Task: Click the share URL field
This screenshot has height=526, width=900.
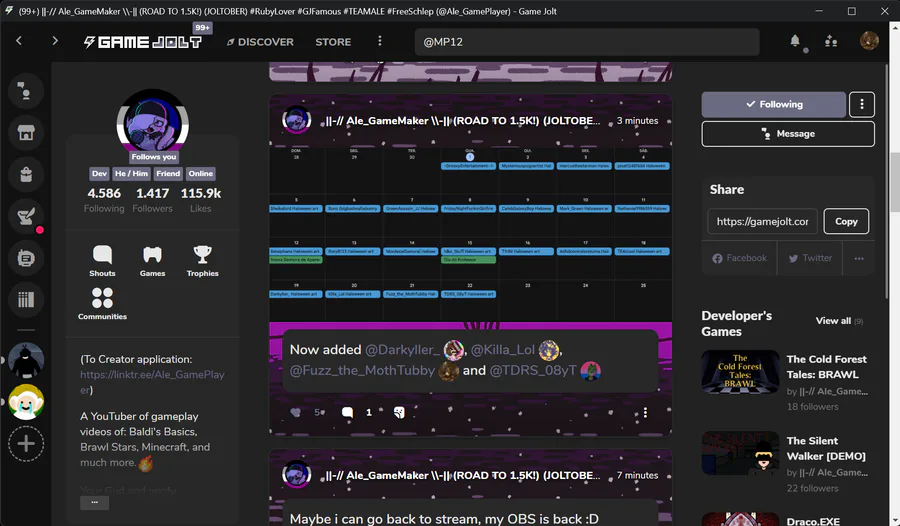Action: pos(762,221)
